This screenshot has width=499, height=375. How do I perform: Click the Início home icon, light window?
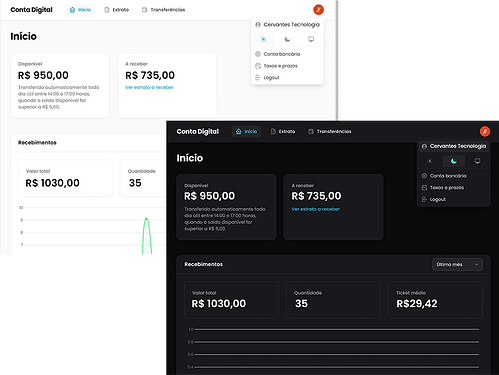(72, 10)
